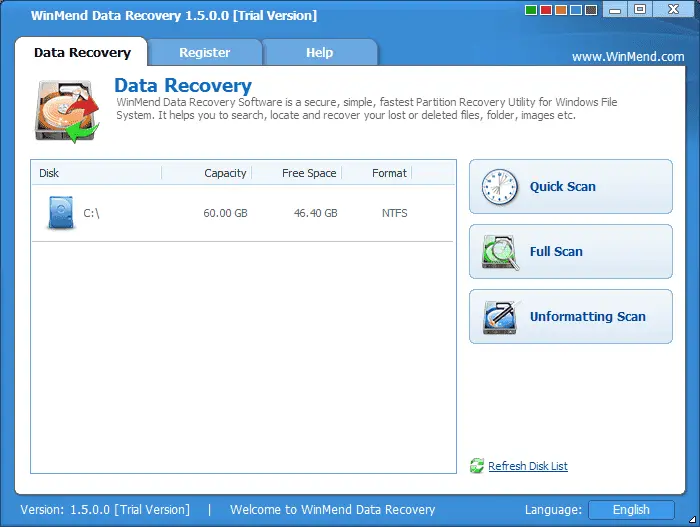Select the red theme color swatch

[x=546, y=10]
